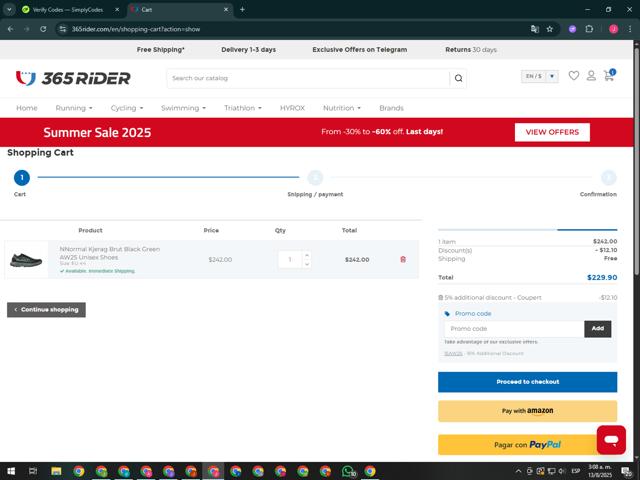Image resolution: width=640 pixels, height=480 pixels.
Task: Focus the quantity input field
Action: click(x=290, y=260)
